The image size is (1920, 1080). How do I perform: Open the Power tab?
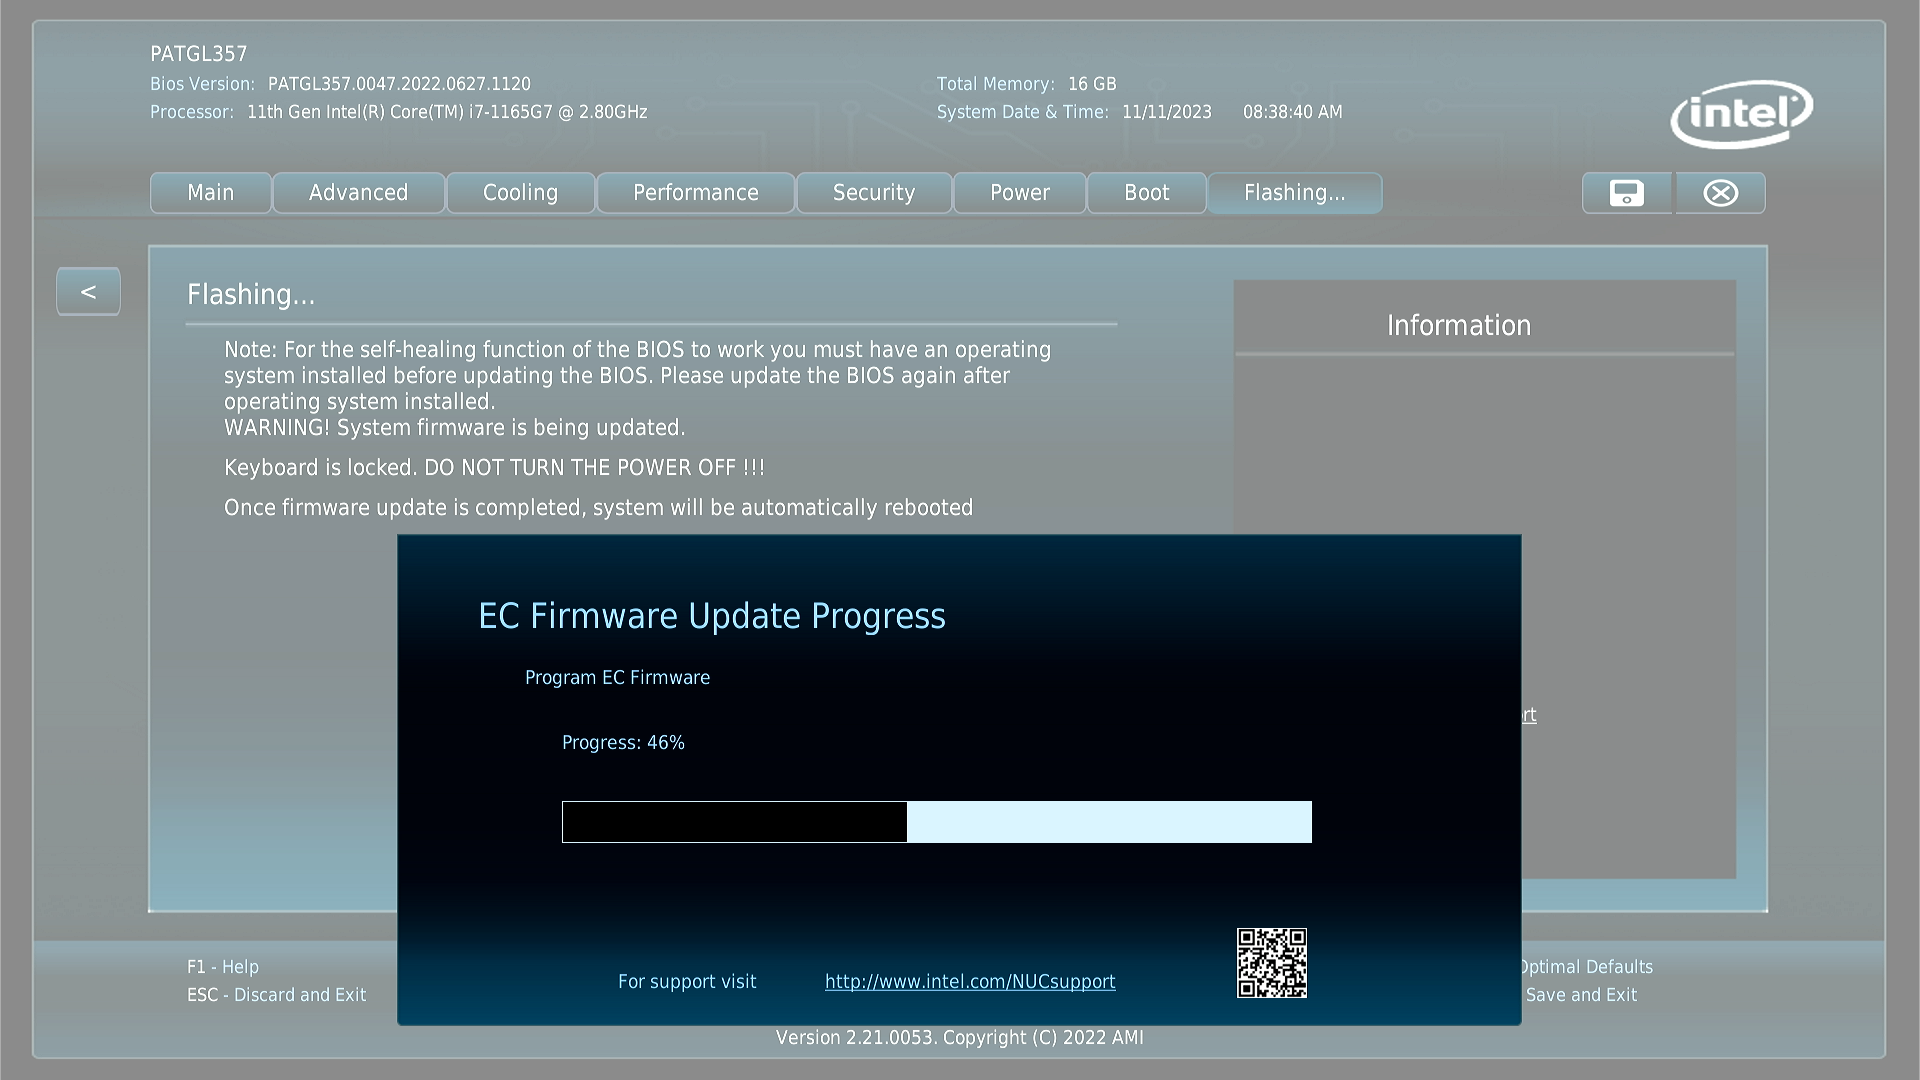[1019, 193]
